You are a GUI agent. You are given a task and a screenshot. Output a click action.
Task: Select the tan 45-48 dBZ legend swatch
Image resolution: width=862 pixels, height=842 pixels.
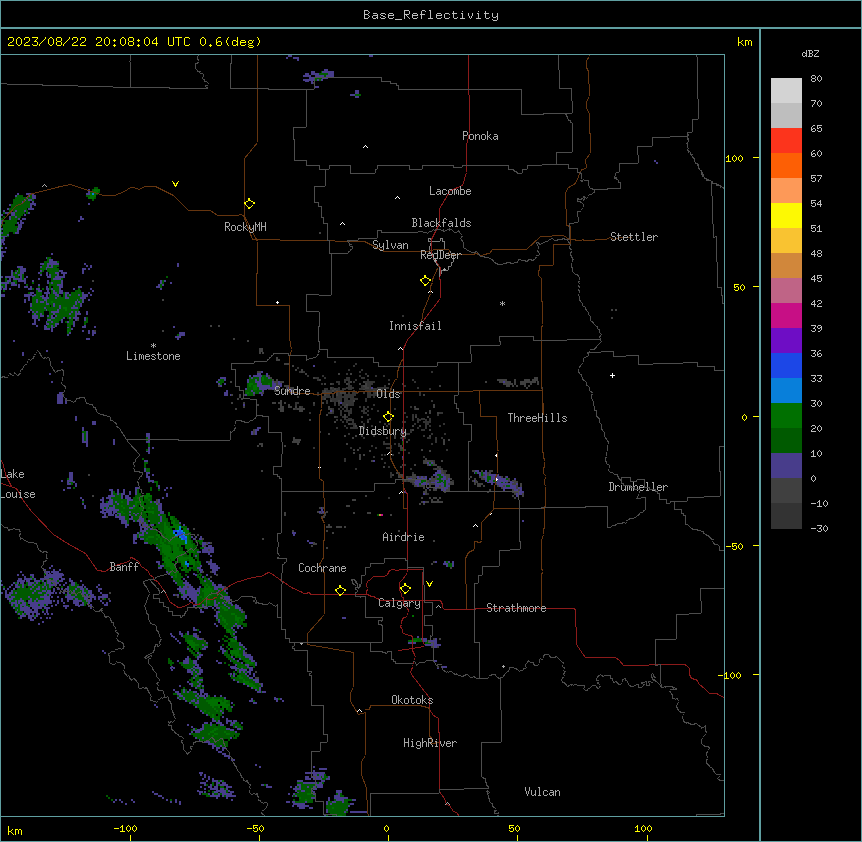coord(786,265)
